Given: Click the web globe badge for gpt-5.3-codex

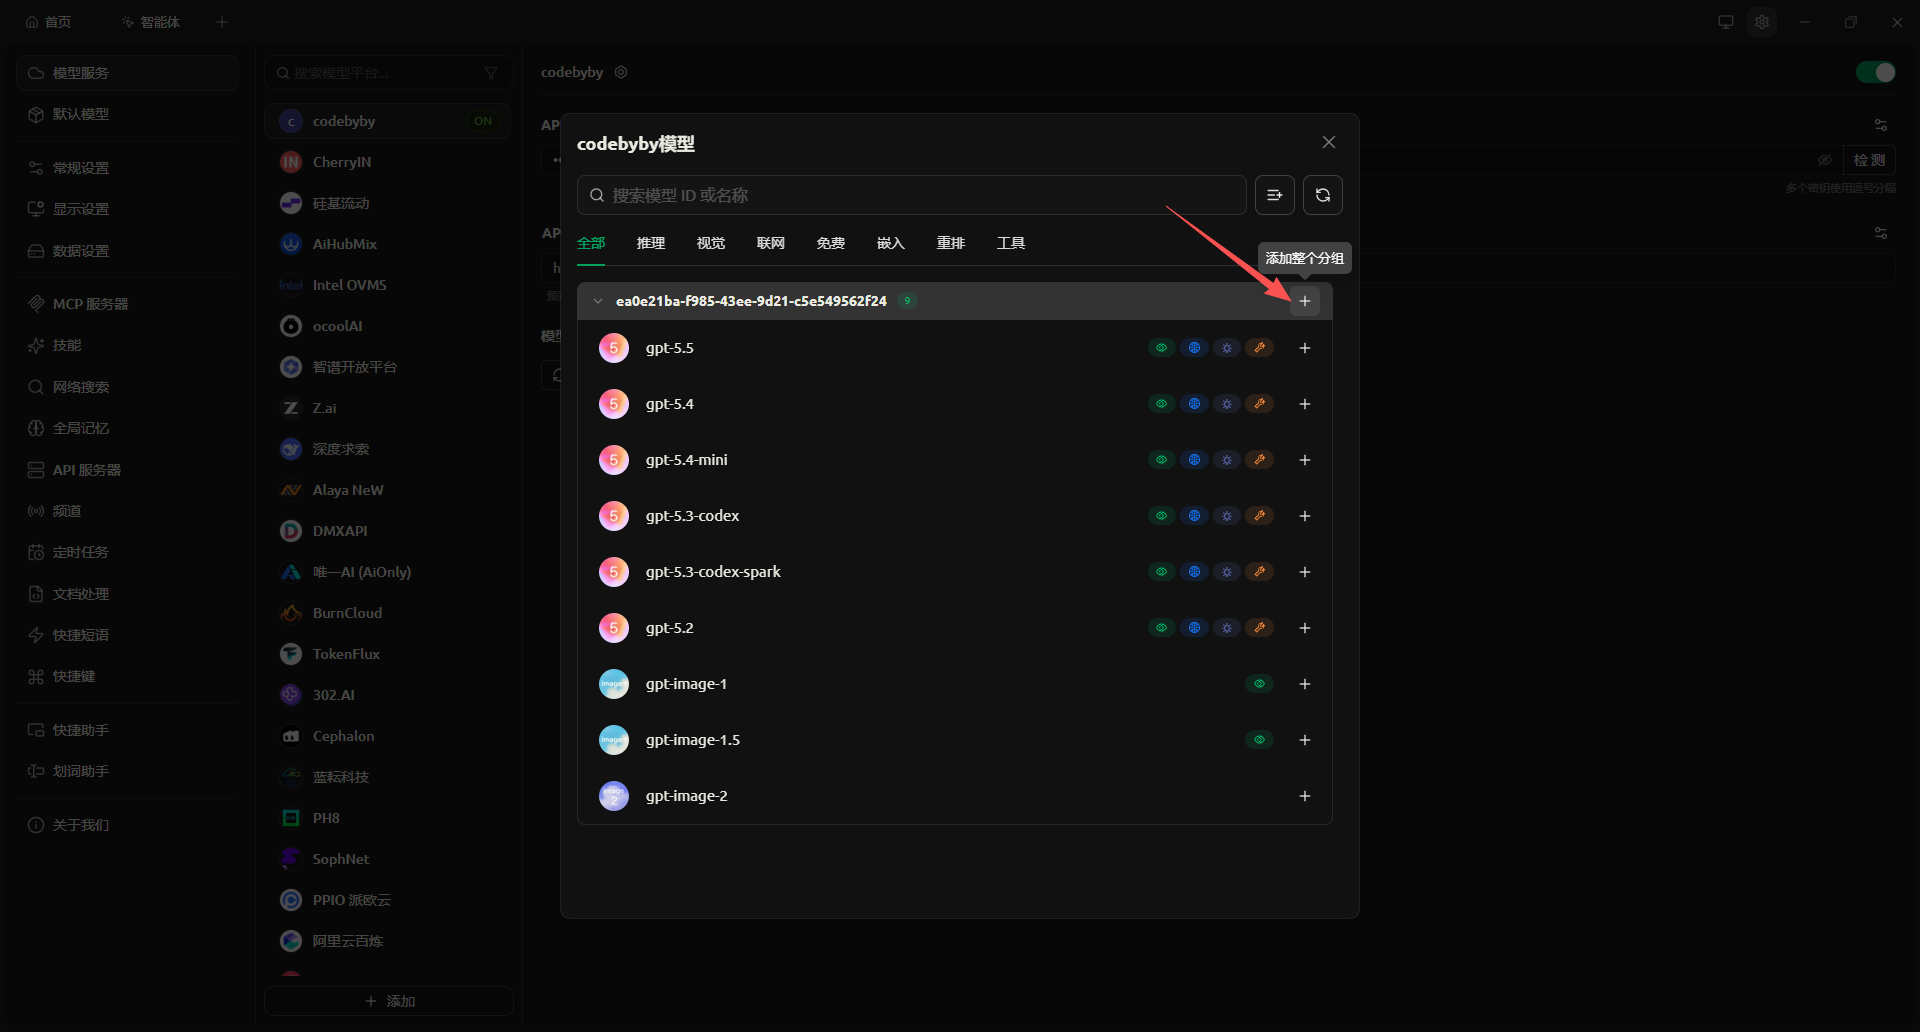Looking at the screenshot, I should [1194, 516].
